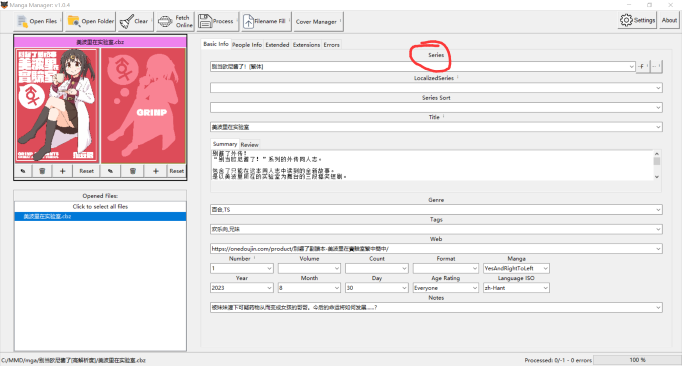The width and height of the screenshot is (682, 366).
Task: Switch to Extended tab
Action: click(277, 44)
